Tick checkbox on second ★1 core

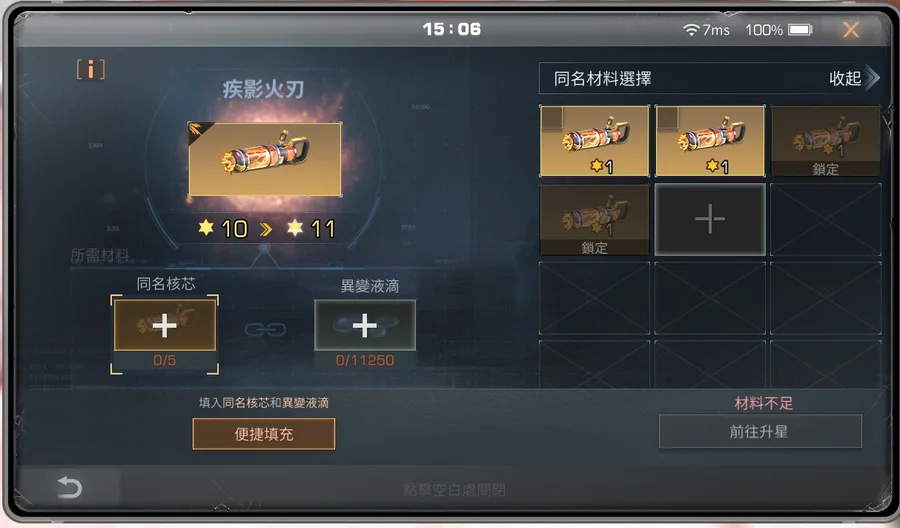(x=668, y=118)
